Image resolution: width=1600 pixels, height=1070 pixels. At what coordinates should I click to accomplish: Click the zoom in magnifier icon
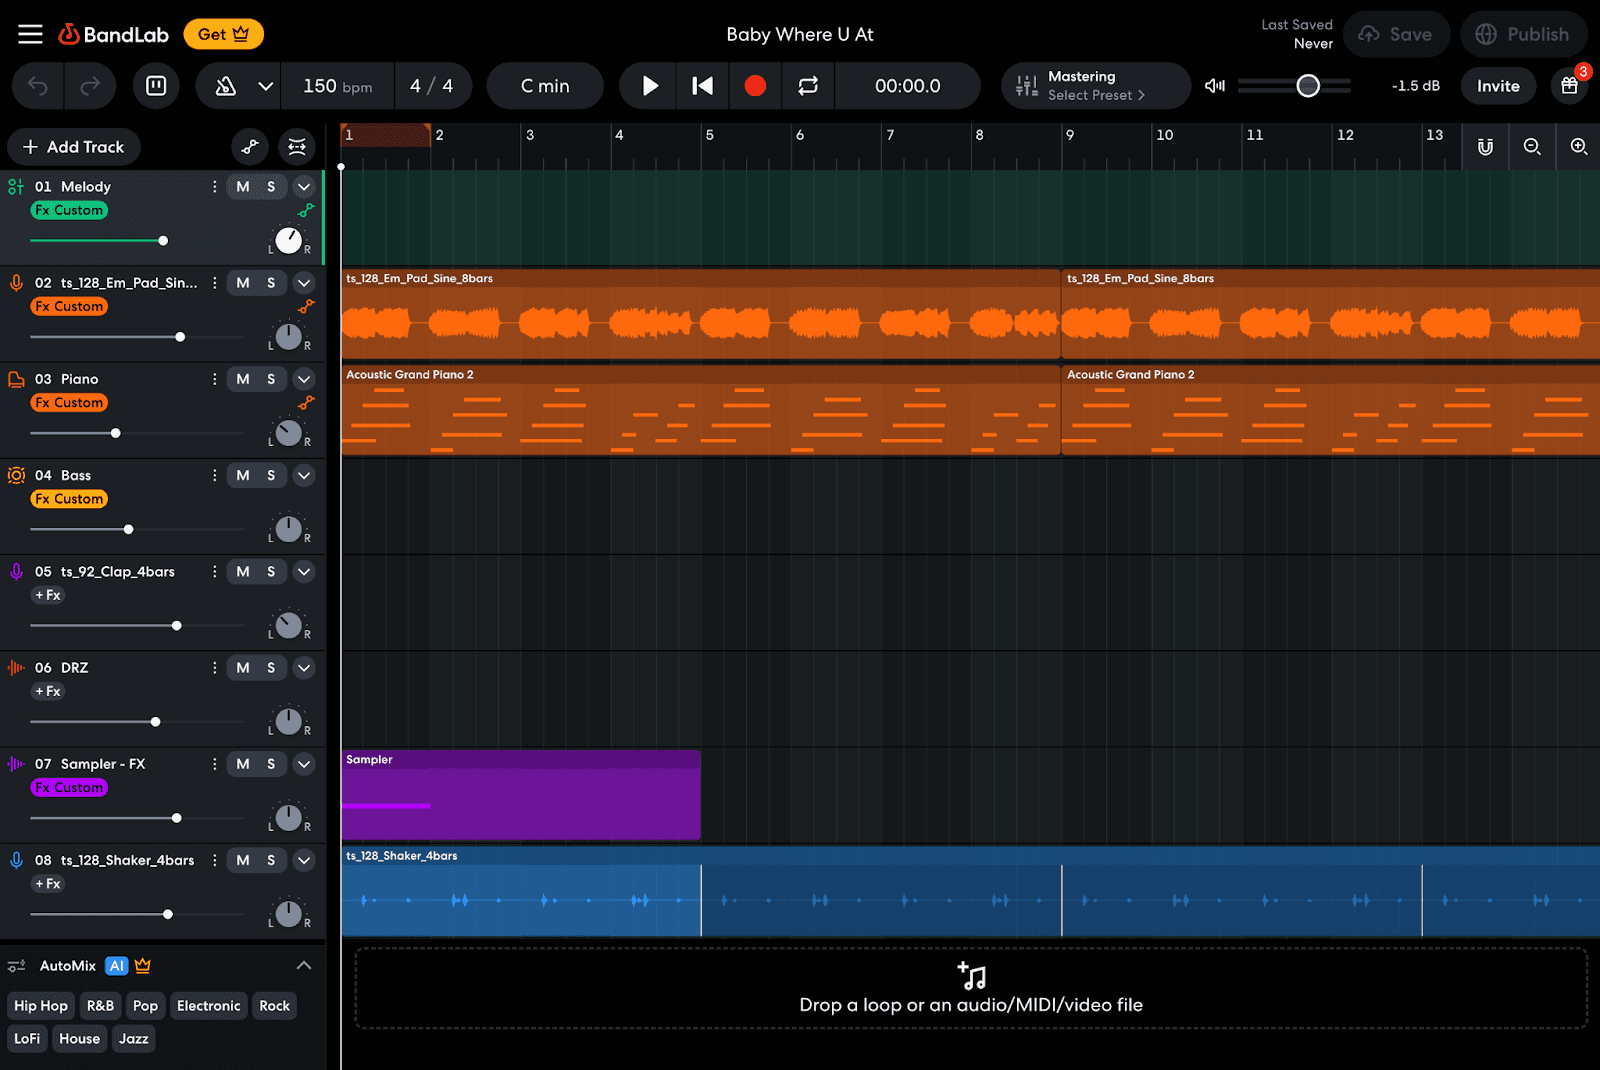(x=1579, y=147)
